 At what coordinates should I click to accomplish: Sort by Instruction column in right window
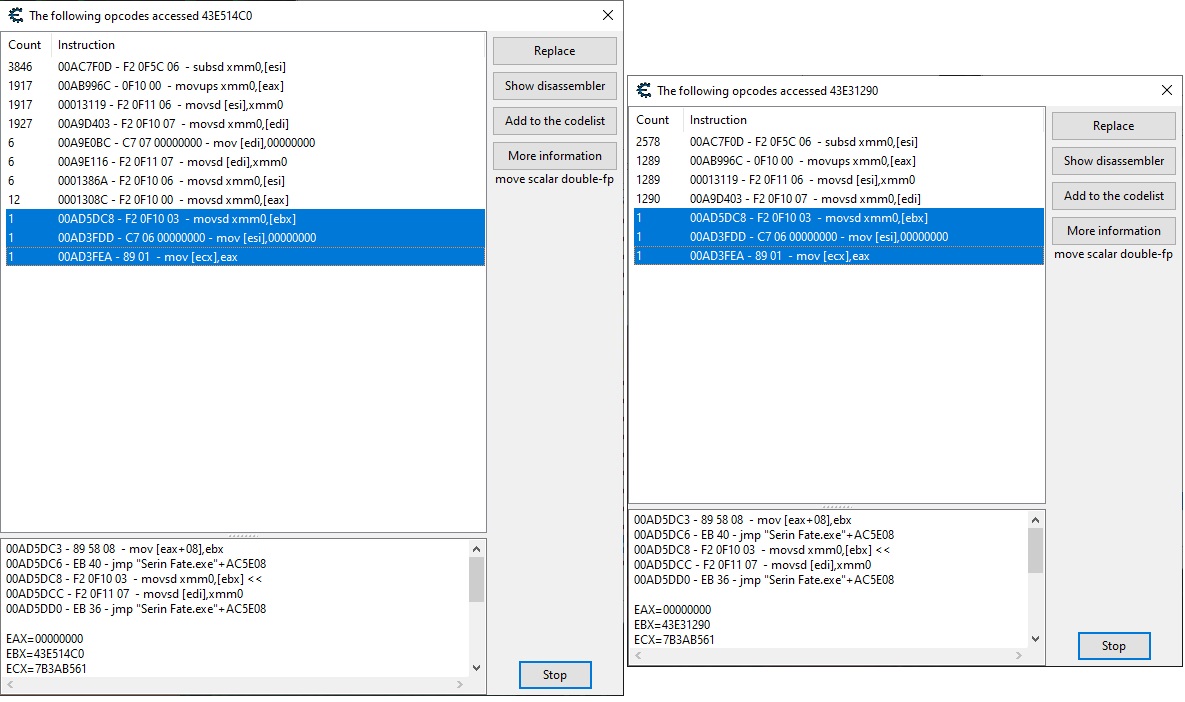718,120
